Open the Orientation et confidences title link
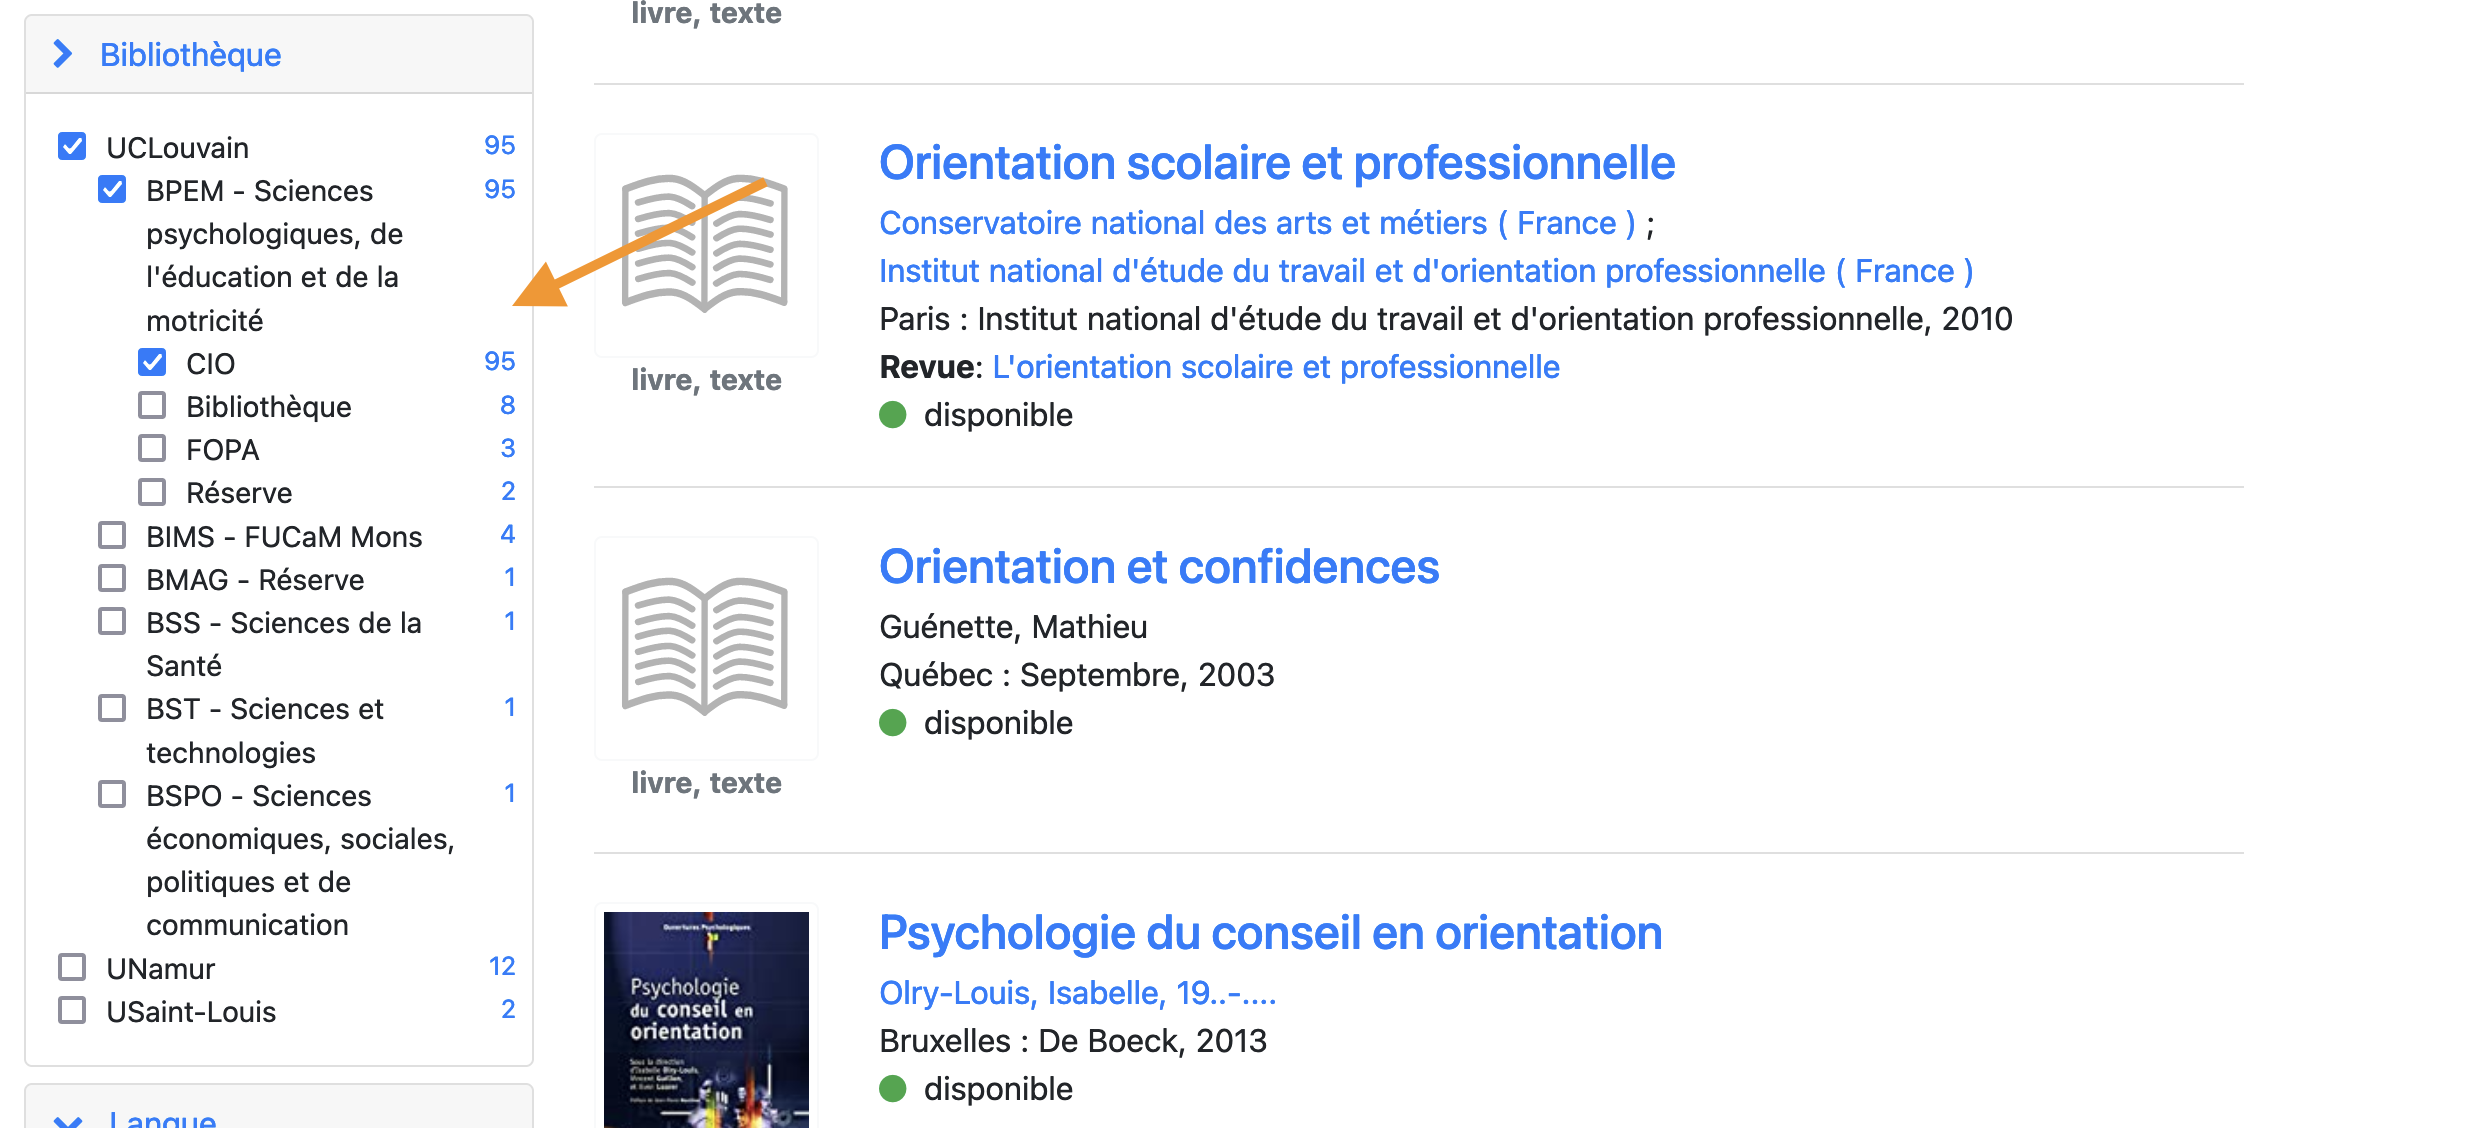This screenshot has width=2474, height=1128. [x=1158, y=567]
